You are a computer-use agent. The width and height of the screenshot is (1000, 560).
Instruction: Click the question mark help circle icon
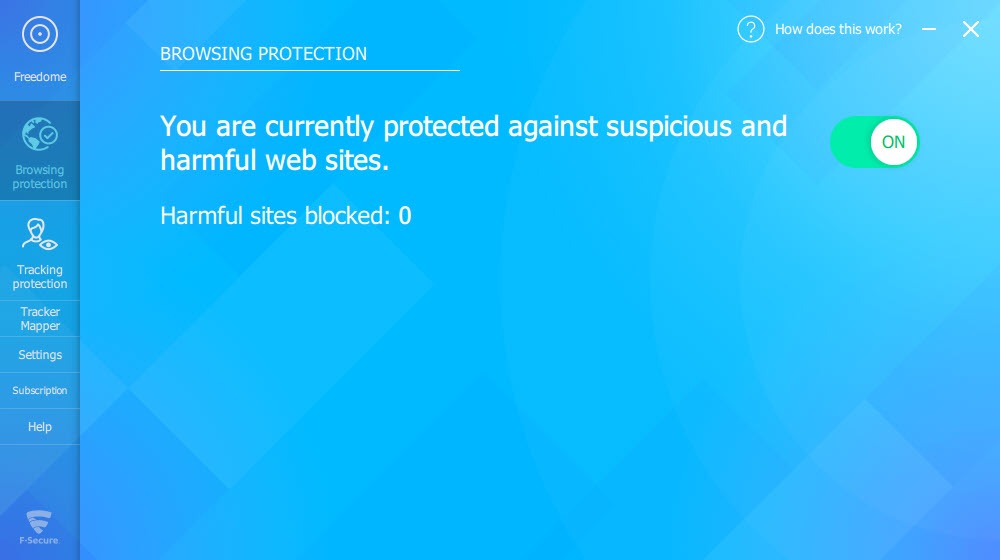[x=751, y=29]
